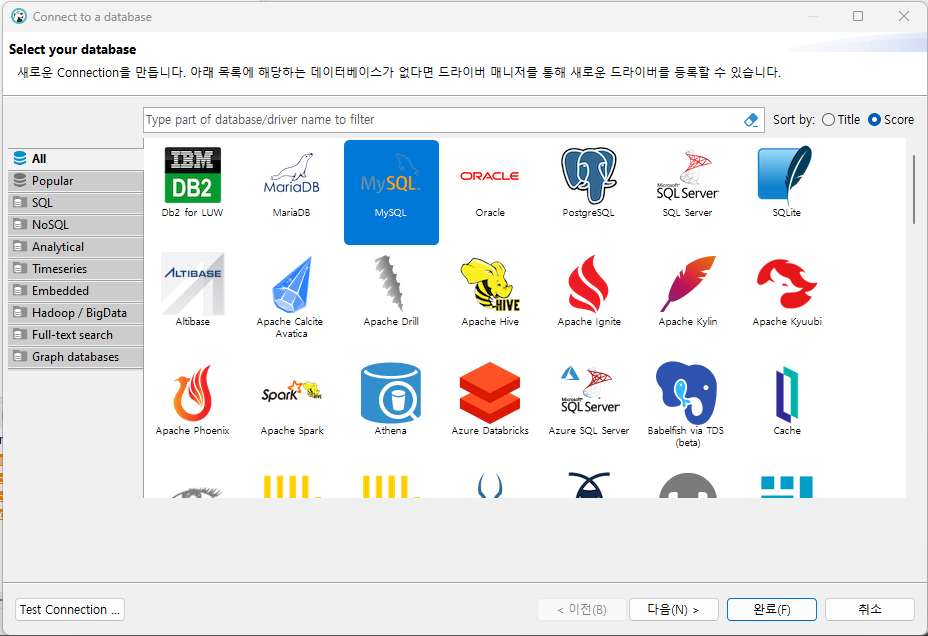Viewport: 928px width, 636px height.
Task: Open the Hadoop / BigData category
Action: (x=76, y=313)
